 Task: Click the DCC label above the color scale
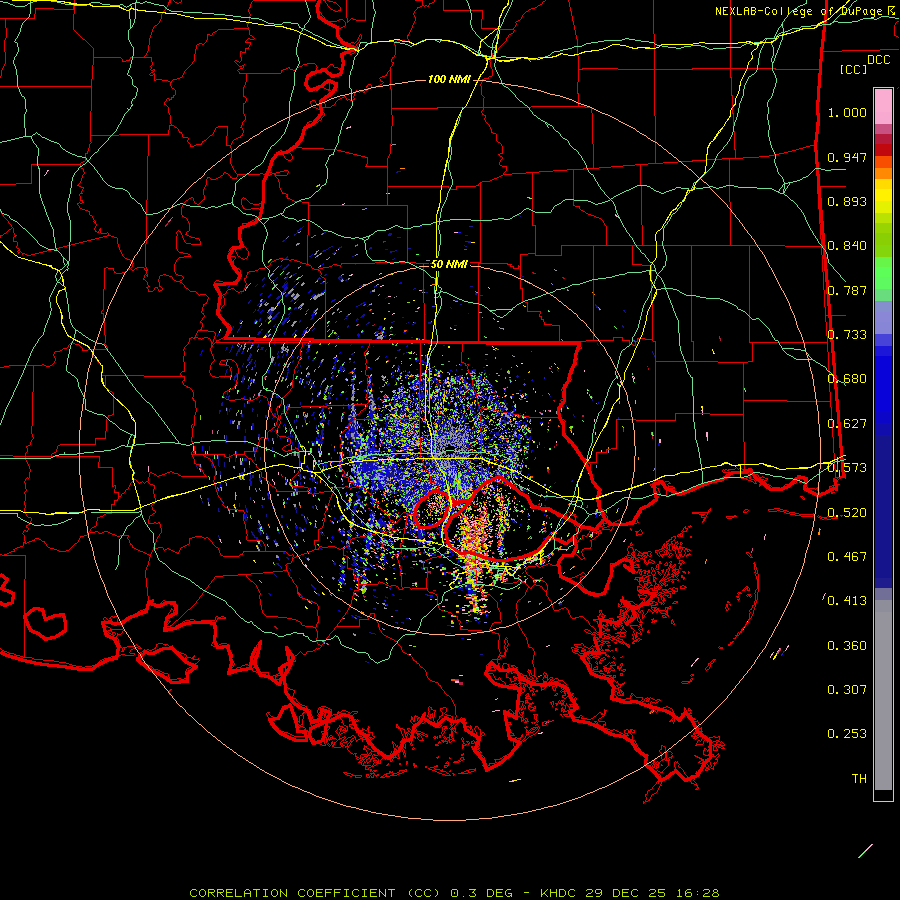coord(878,60)
